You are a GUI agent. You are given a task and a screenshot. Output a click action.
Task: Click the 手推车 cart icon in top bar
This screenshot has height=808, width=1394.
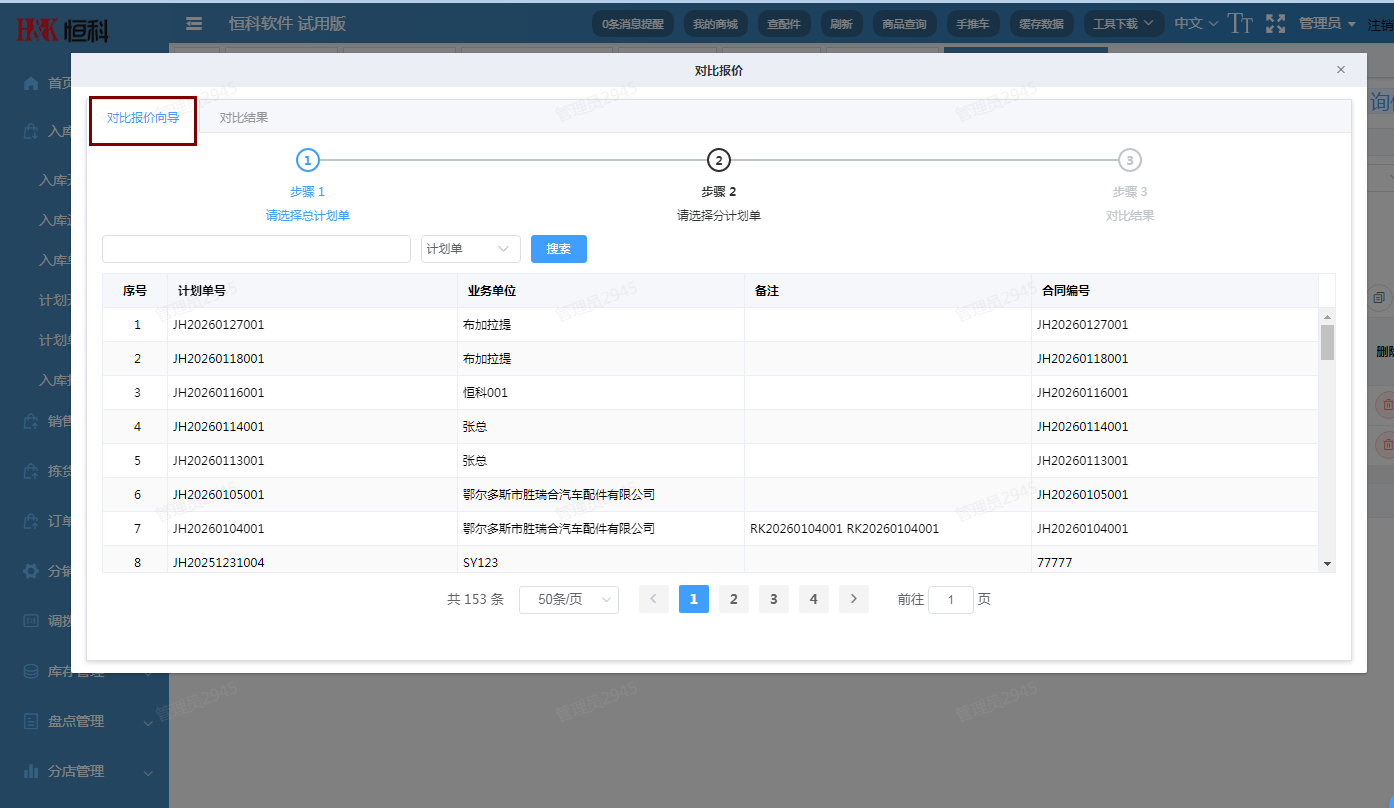coord(973,22)
